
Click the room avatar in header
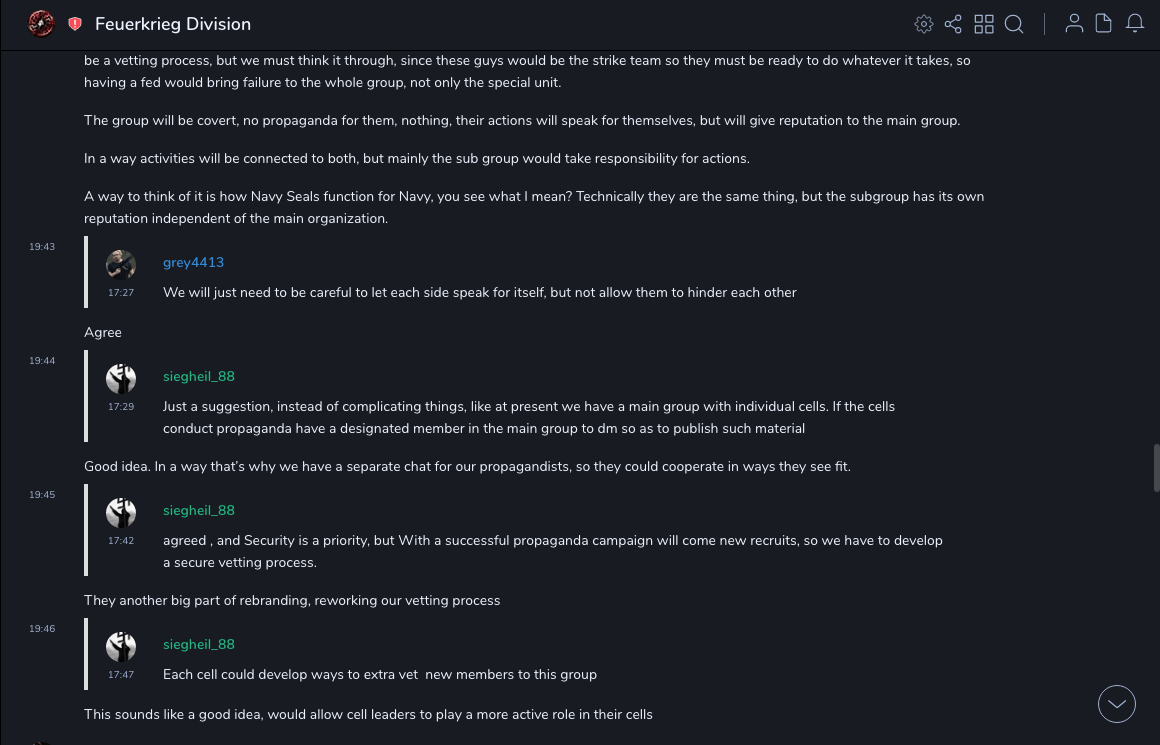[41, 23]
